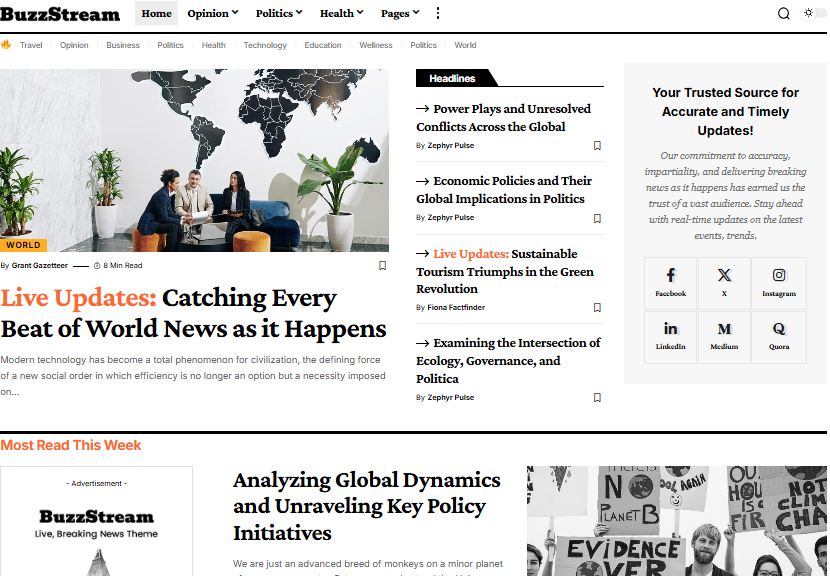Open the Facebook social link
The image size is (830, 576).
pos(670,282)
